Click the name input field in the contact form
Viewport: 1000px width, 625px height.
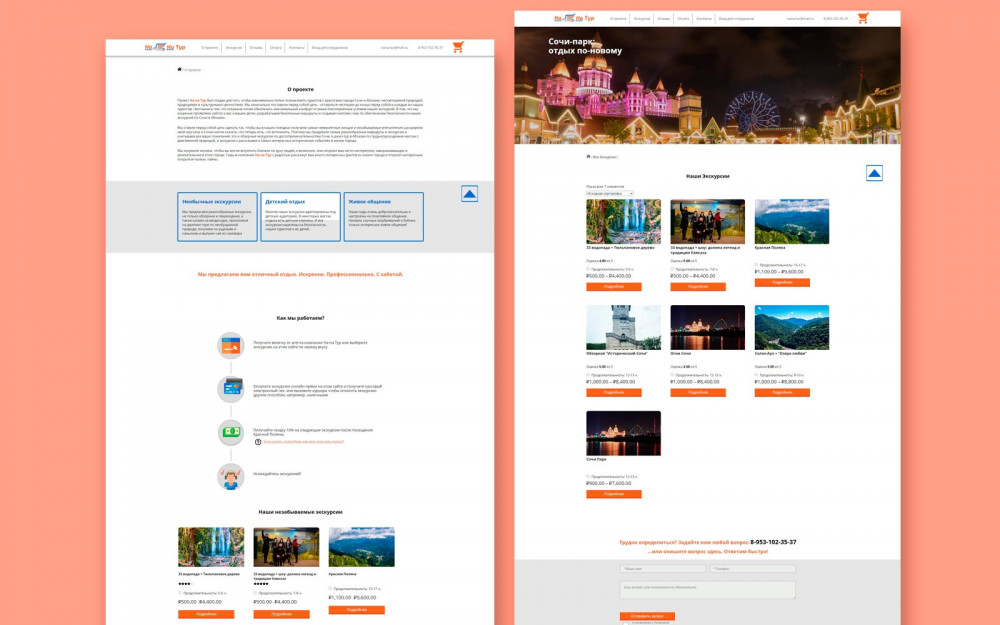[662, 568]
